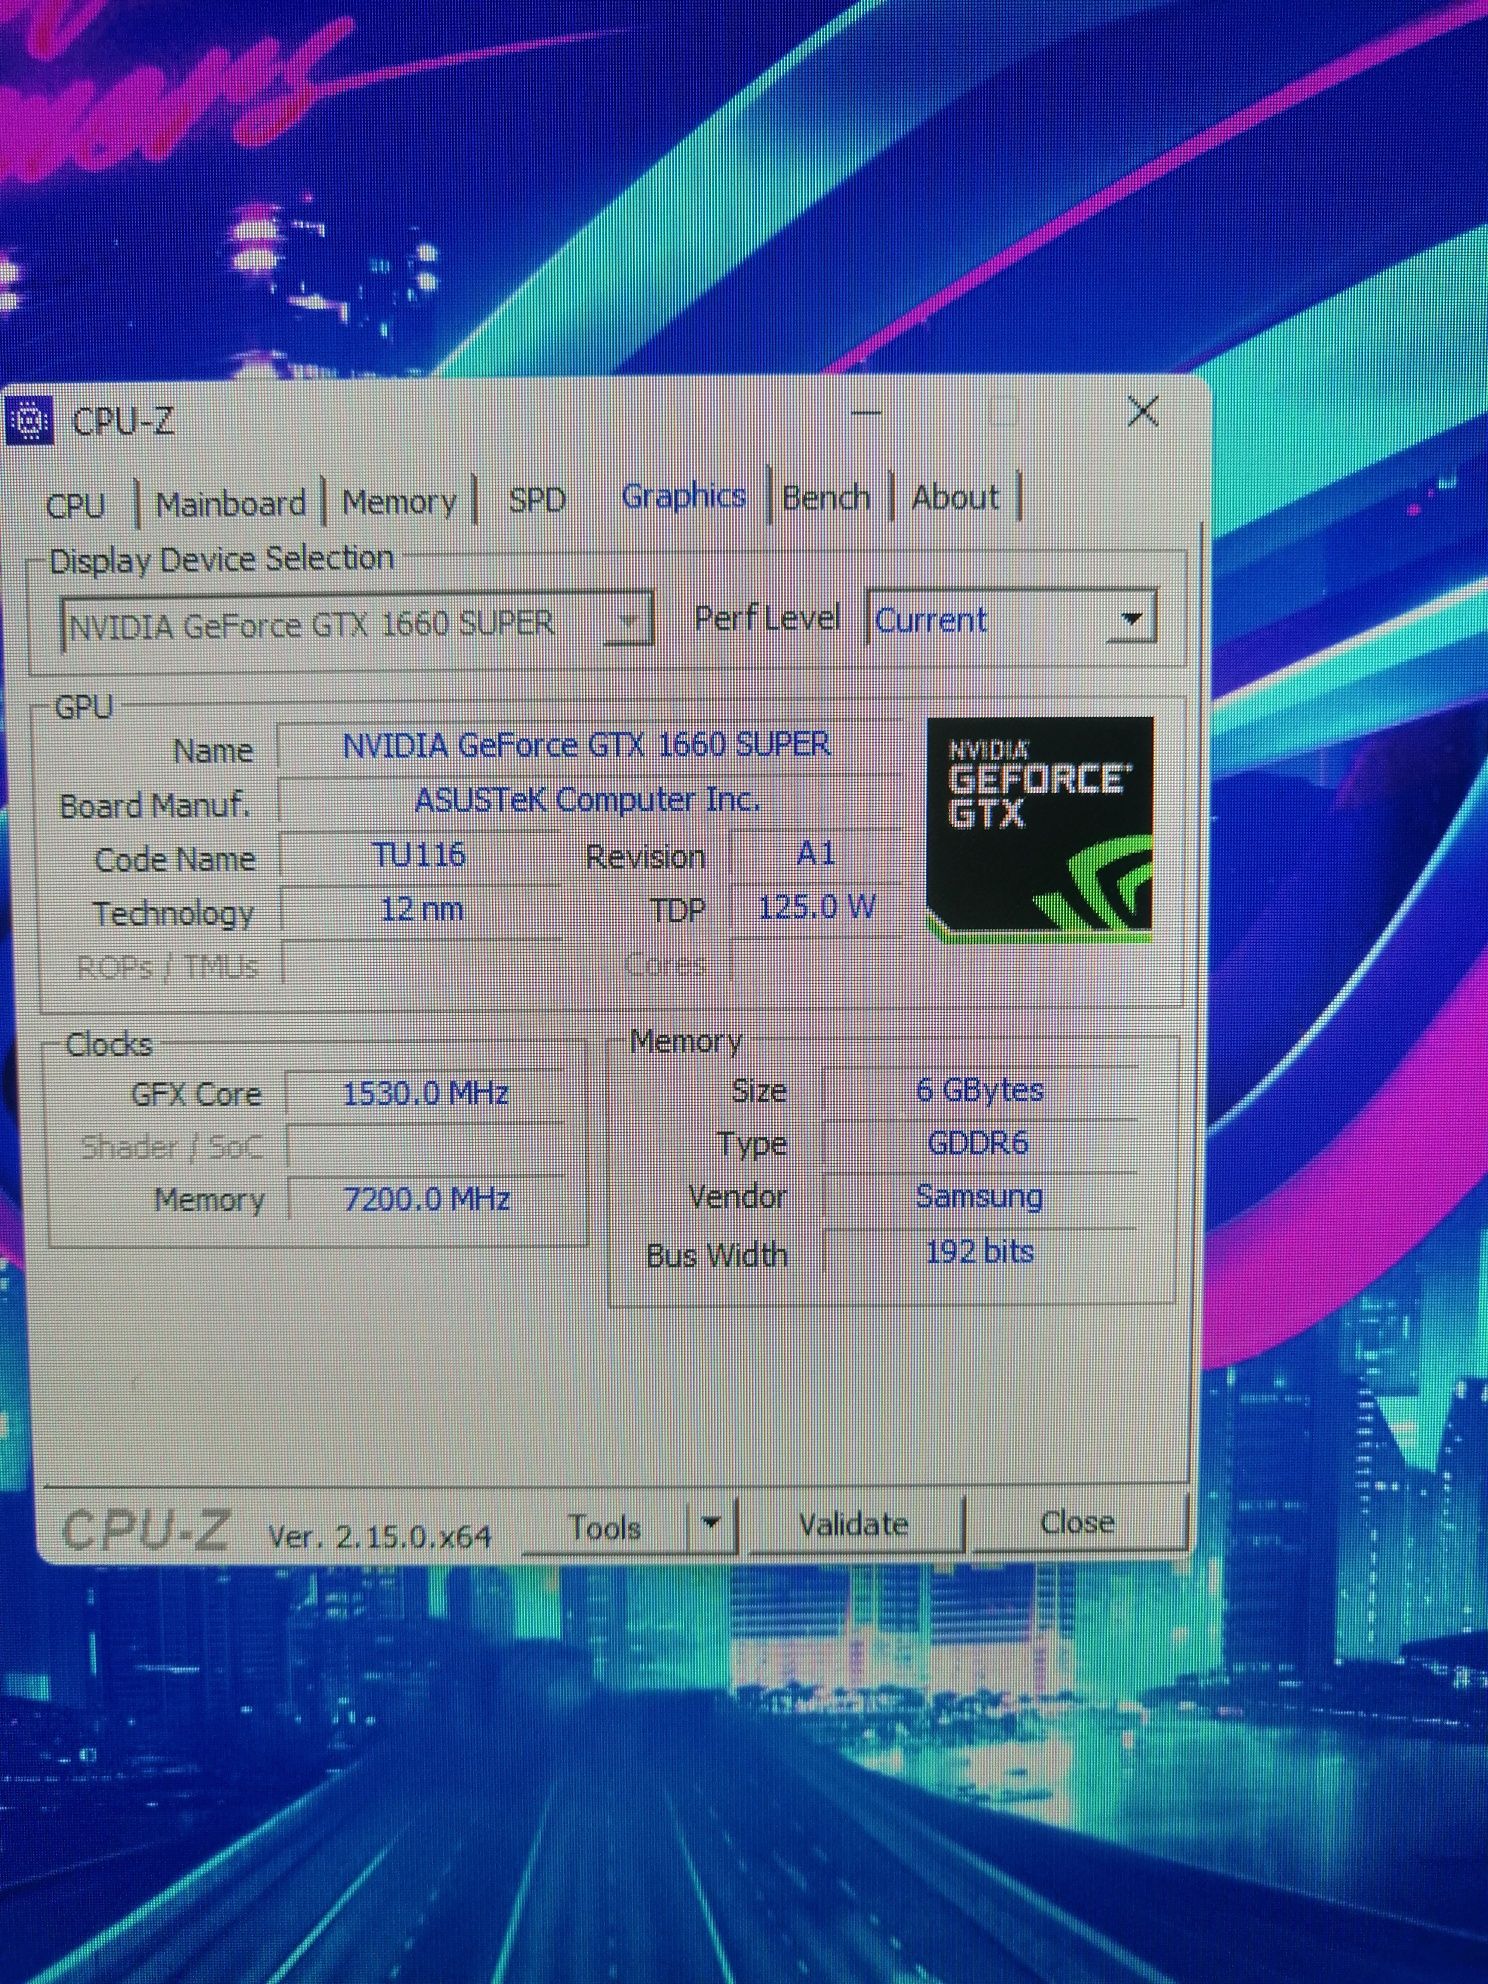Open the Bench tab
Viewport: 1488px width, 1984px height.
(x=826, y=497)
